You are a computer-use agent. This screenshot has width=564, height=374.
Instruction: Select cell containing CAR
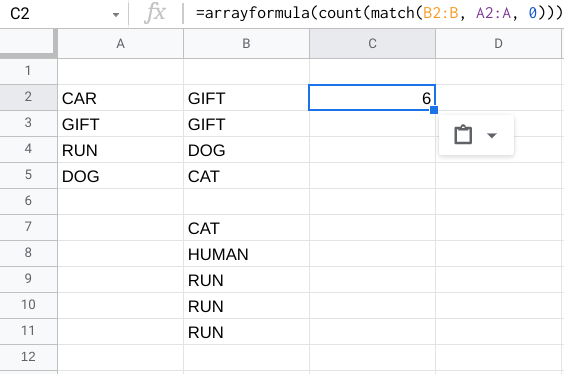[x=120, y=98]
